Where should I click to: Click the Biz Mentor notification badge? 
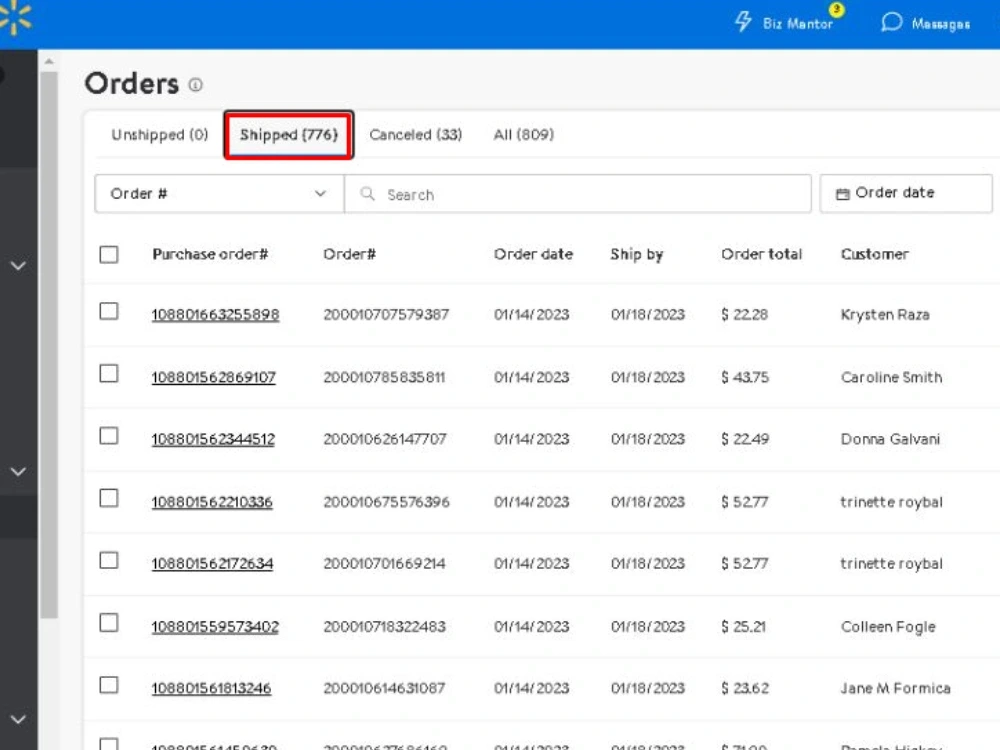pyautogui.click(x=836, y=10)
